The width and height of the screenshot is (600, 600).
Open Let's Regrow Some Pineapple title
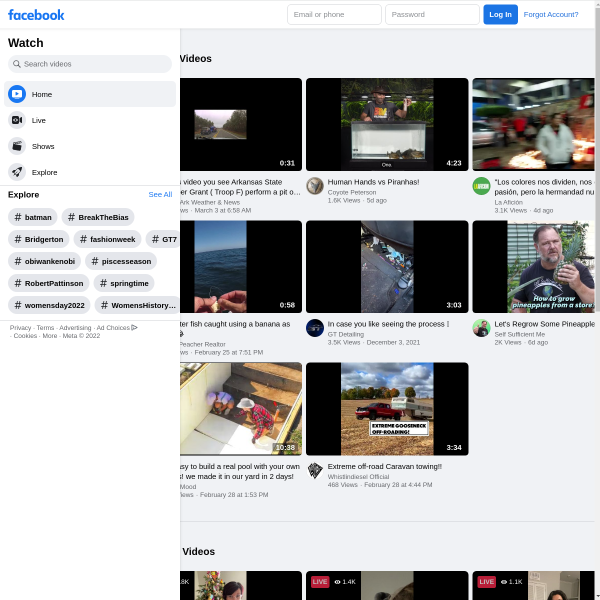pos(545,324)
